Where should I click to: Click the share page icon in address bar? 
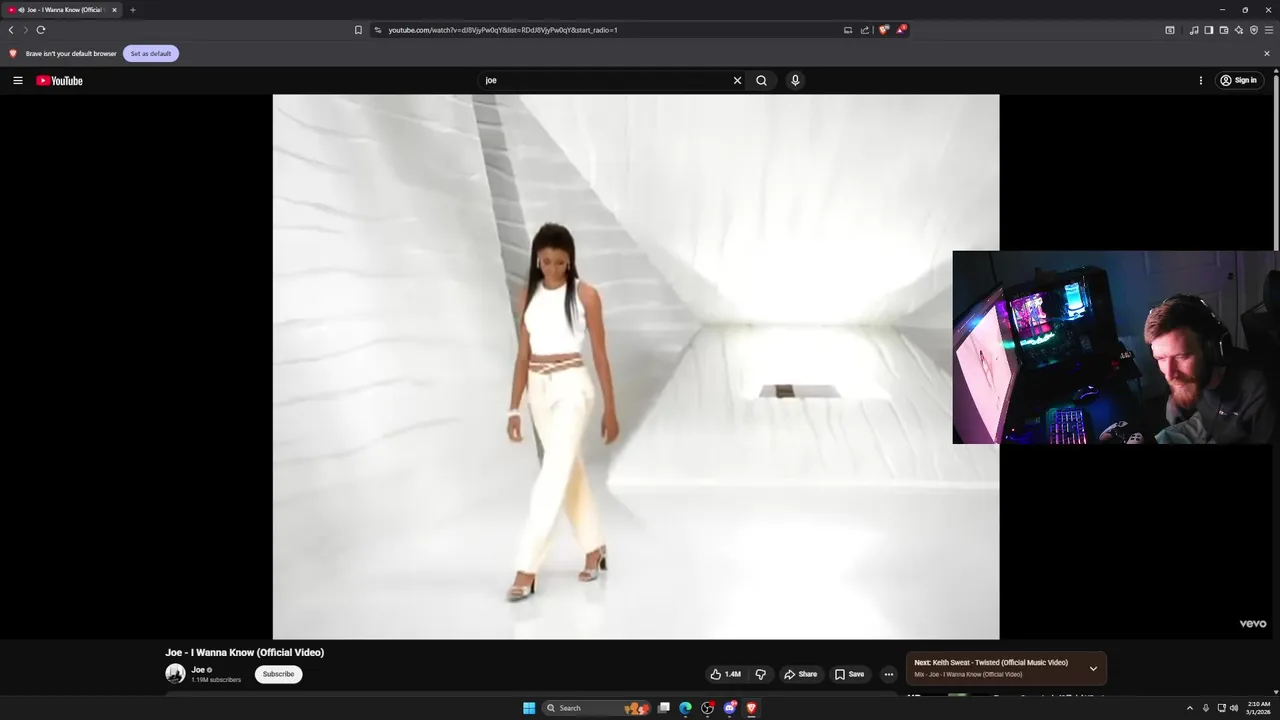pos(865,30)
